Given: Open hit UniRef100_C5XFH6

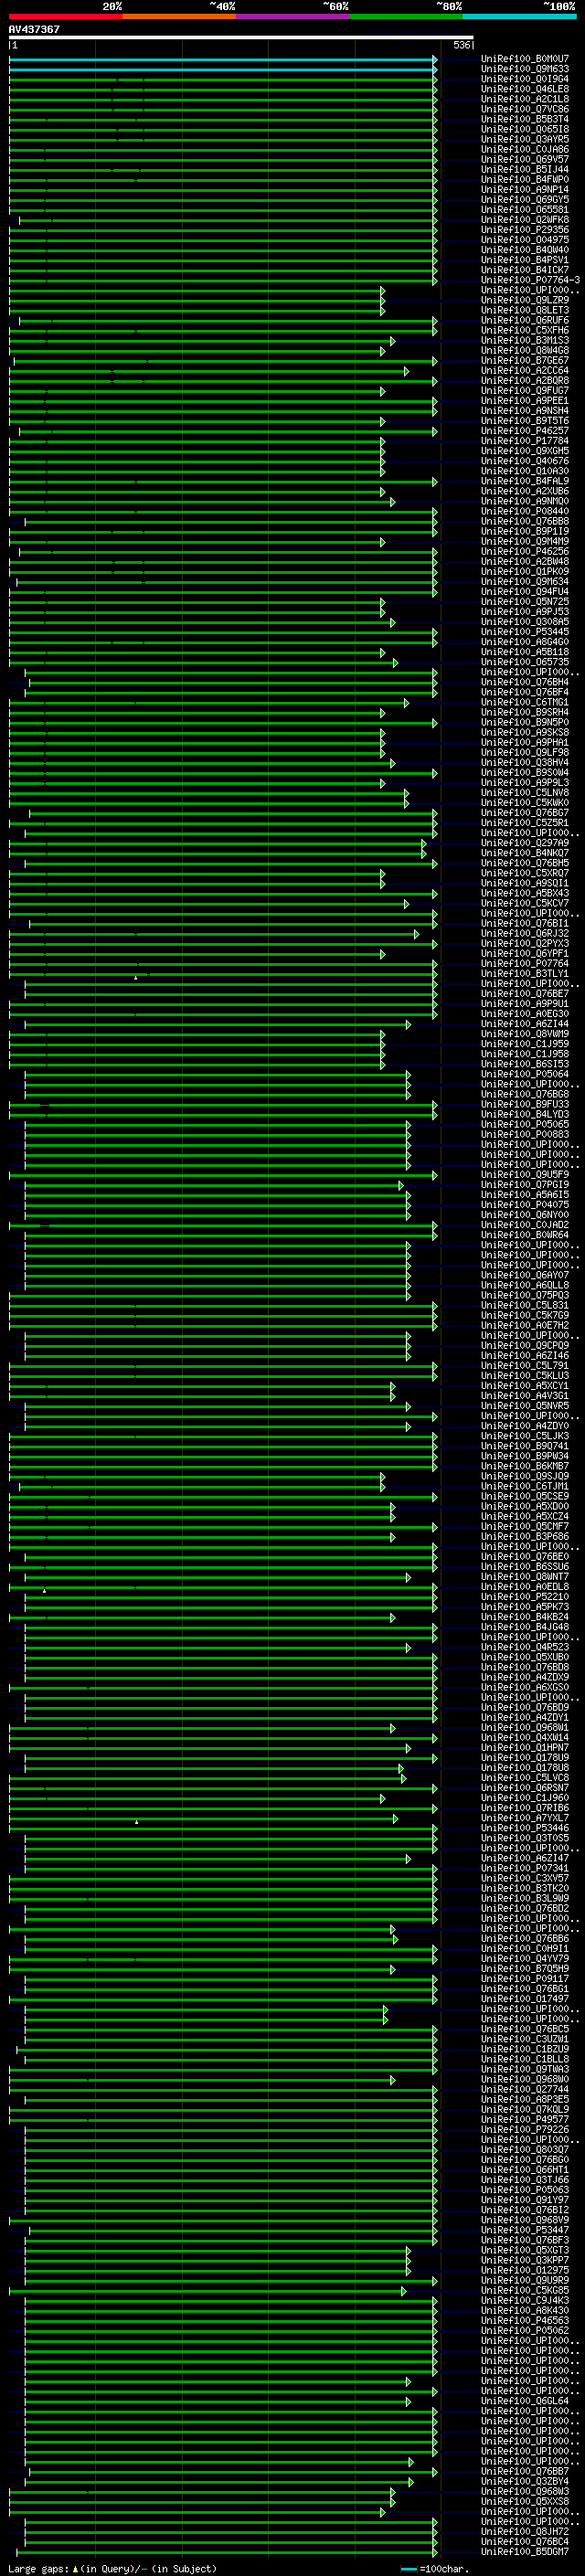Looking at the screenshot, I should coord(525,330).
